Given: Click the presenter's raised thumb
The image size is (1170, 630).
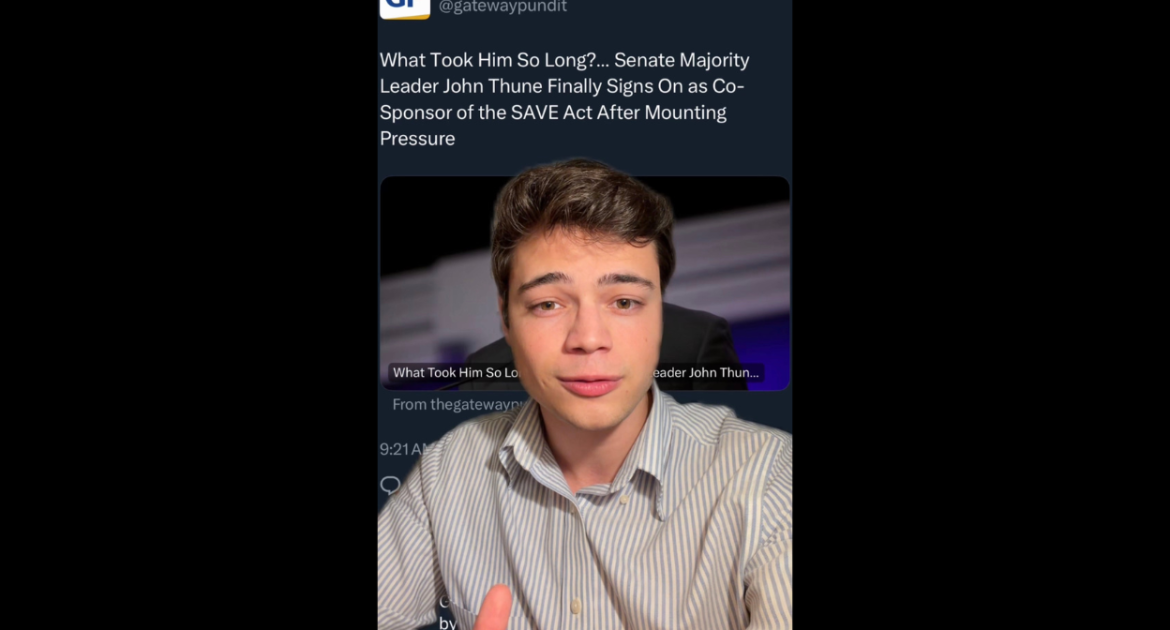Looking at the screenshot, I should pos(492,607).
